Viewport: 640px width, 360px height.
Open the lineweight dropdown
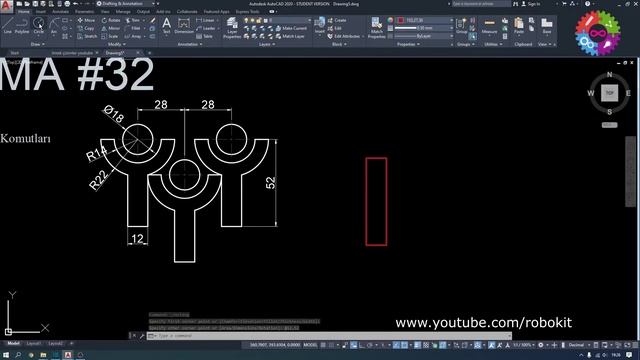coord(424,28)
